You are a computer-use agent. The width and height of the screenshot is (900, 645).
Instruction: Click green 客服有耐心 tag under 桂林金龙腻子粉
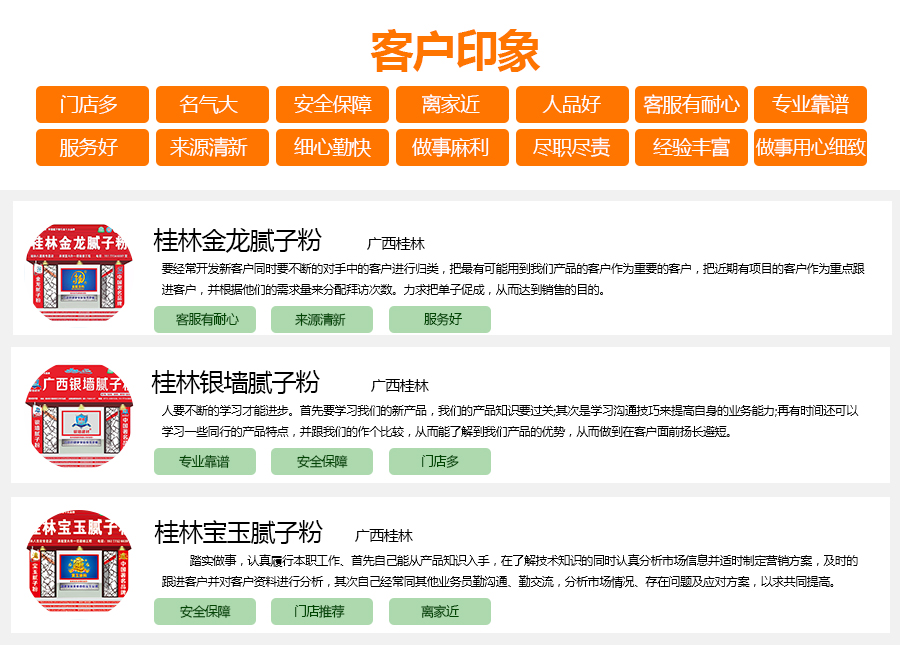(205, 320)
